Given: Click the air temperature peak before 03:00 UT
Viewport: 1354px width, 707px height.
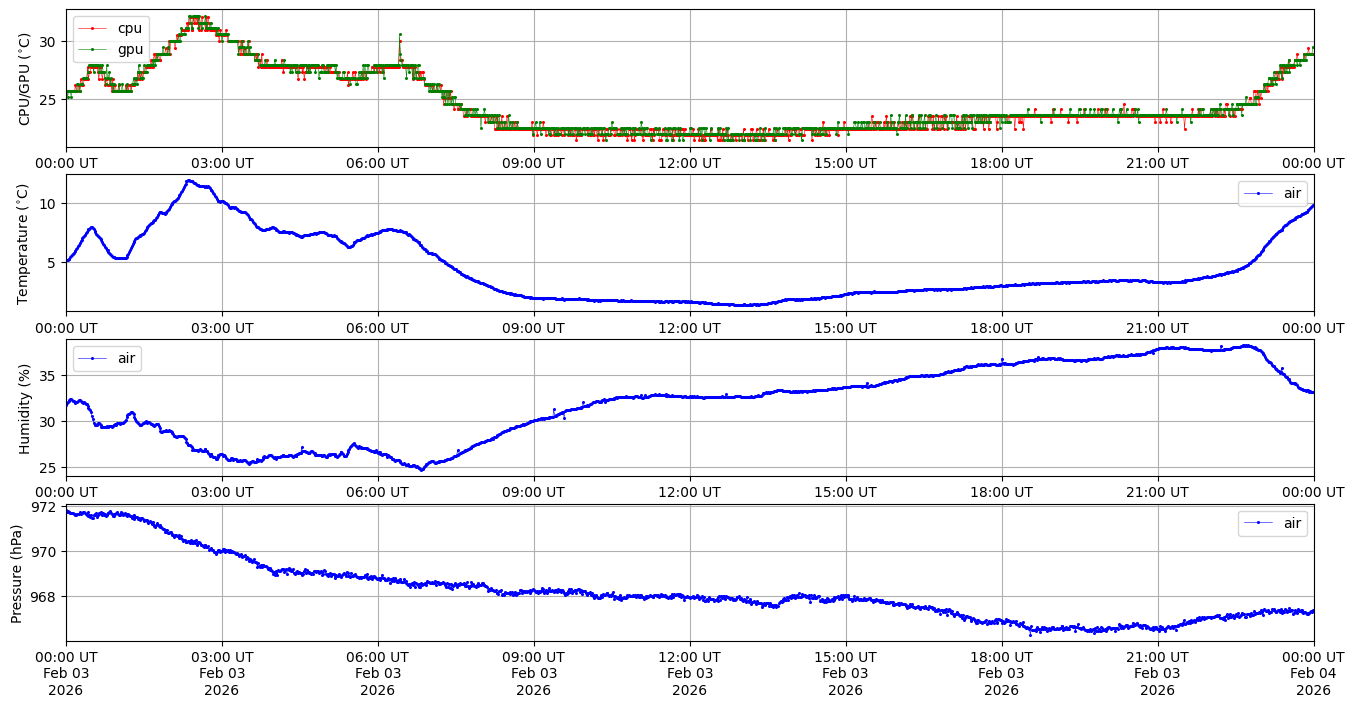Looking at the screenshot, I should [x=188, y=181].
